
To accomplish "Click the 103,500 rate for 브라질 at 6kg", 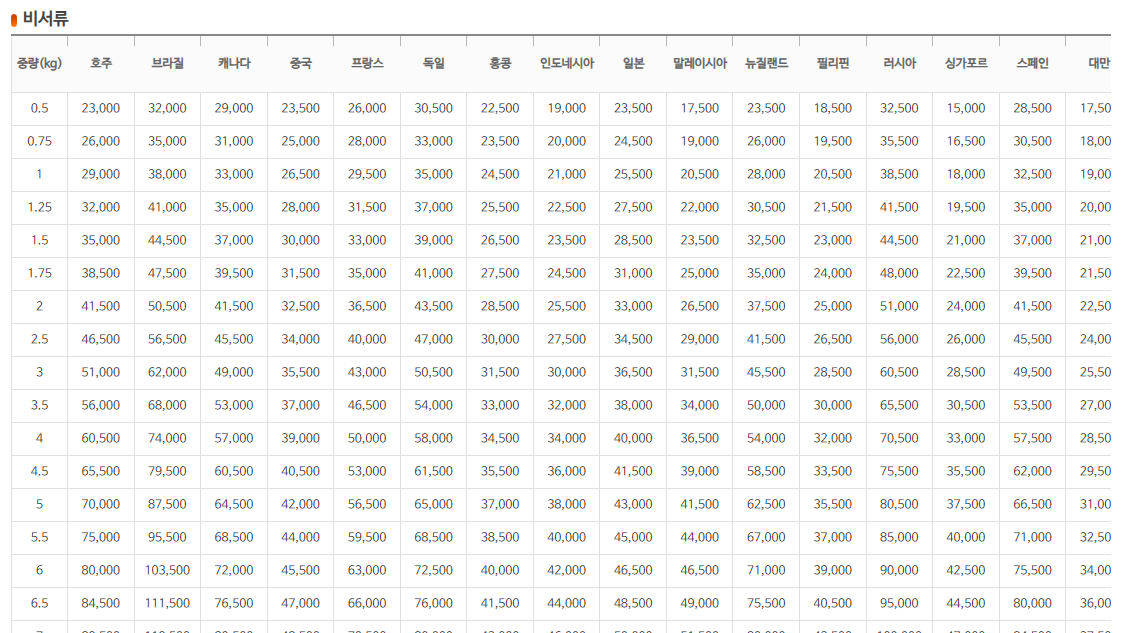I will coord(166,570).
